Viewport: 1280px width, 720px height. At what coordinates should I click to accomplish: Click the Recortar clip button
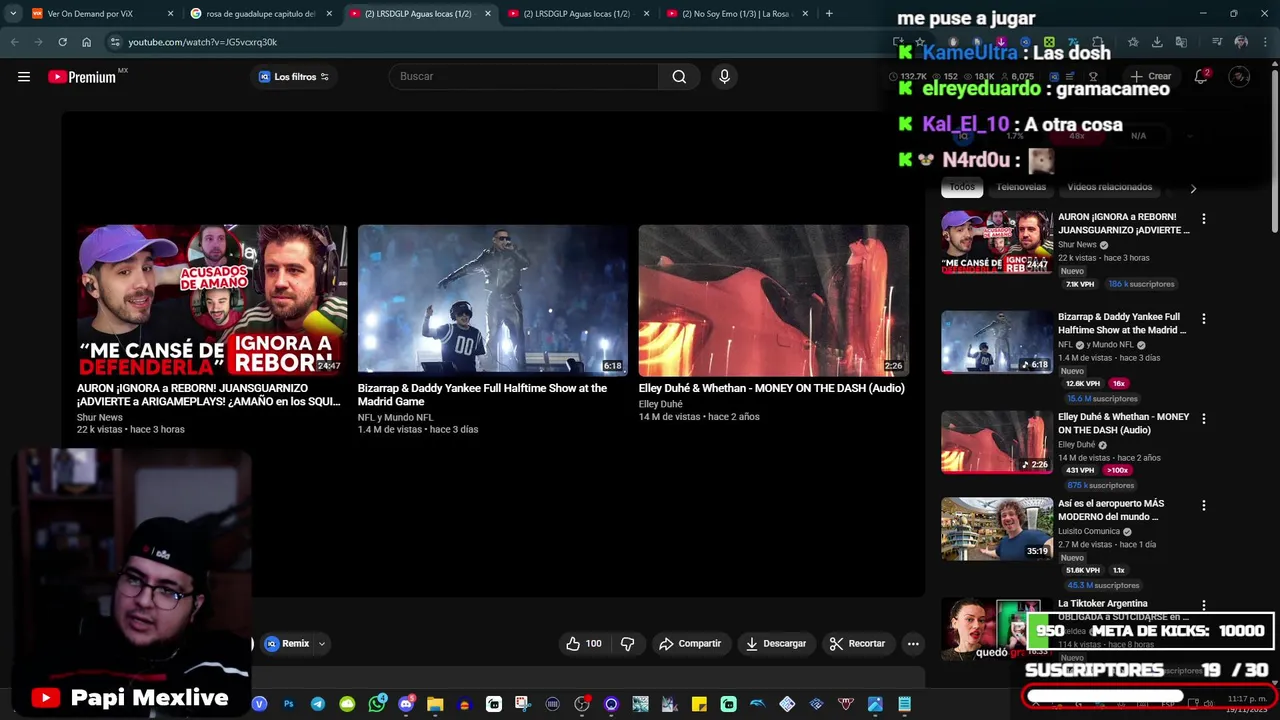pos(858,644)
